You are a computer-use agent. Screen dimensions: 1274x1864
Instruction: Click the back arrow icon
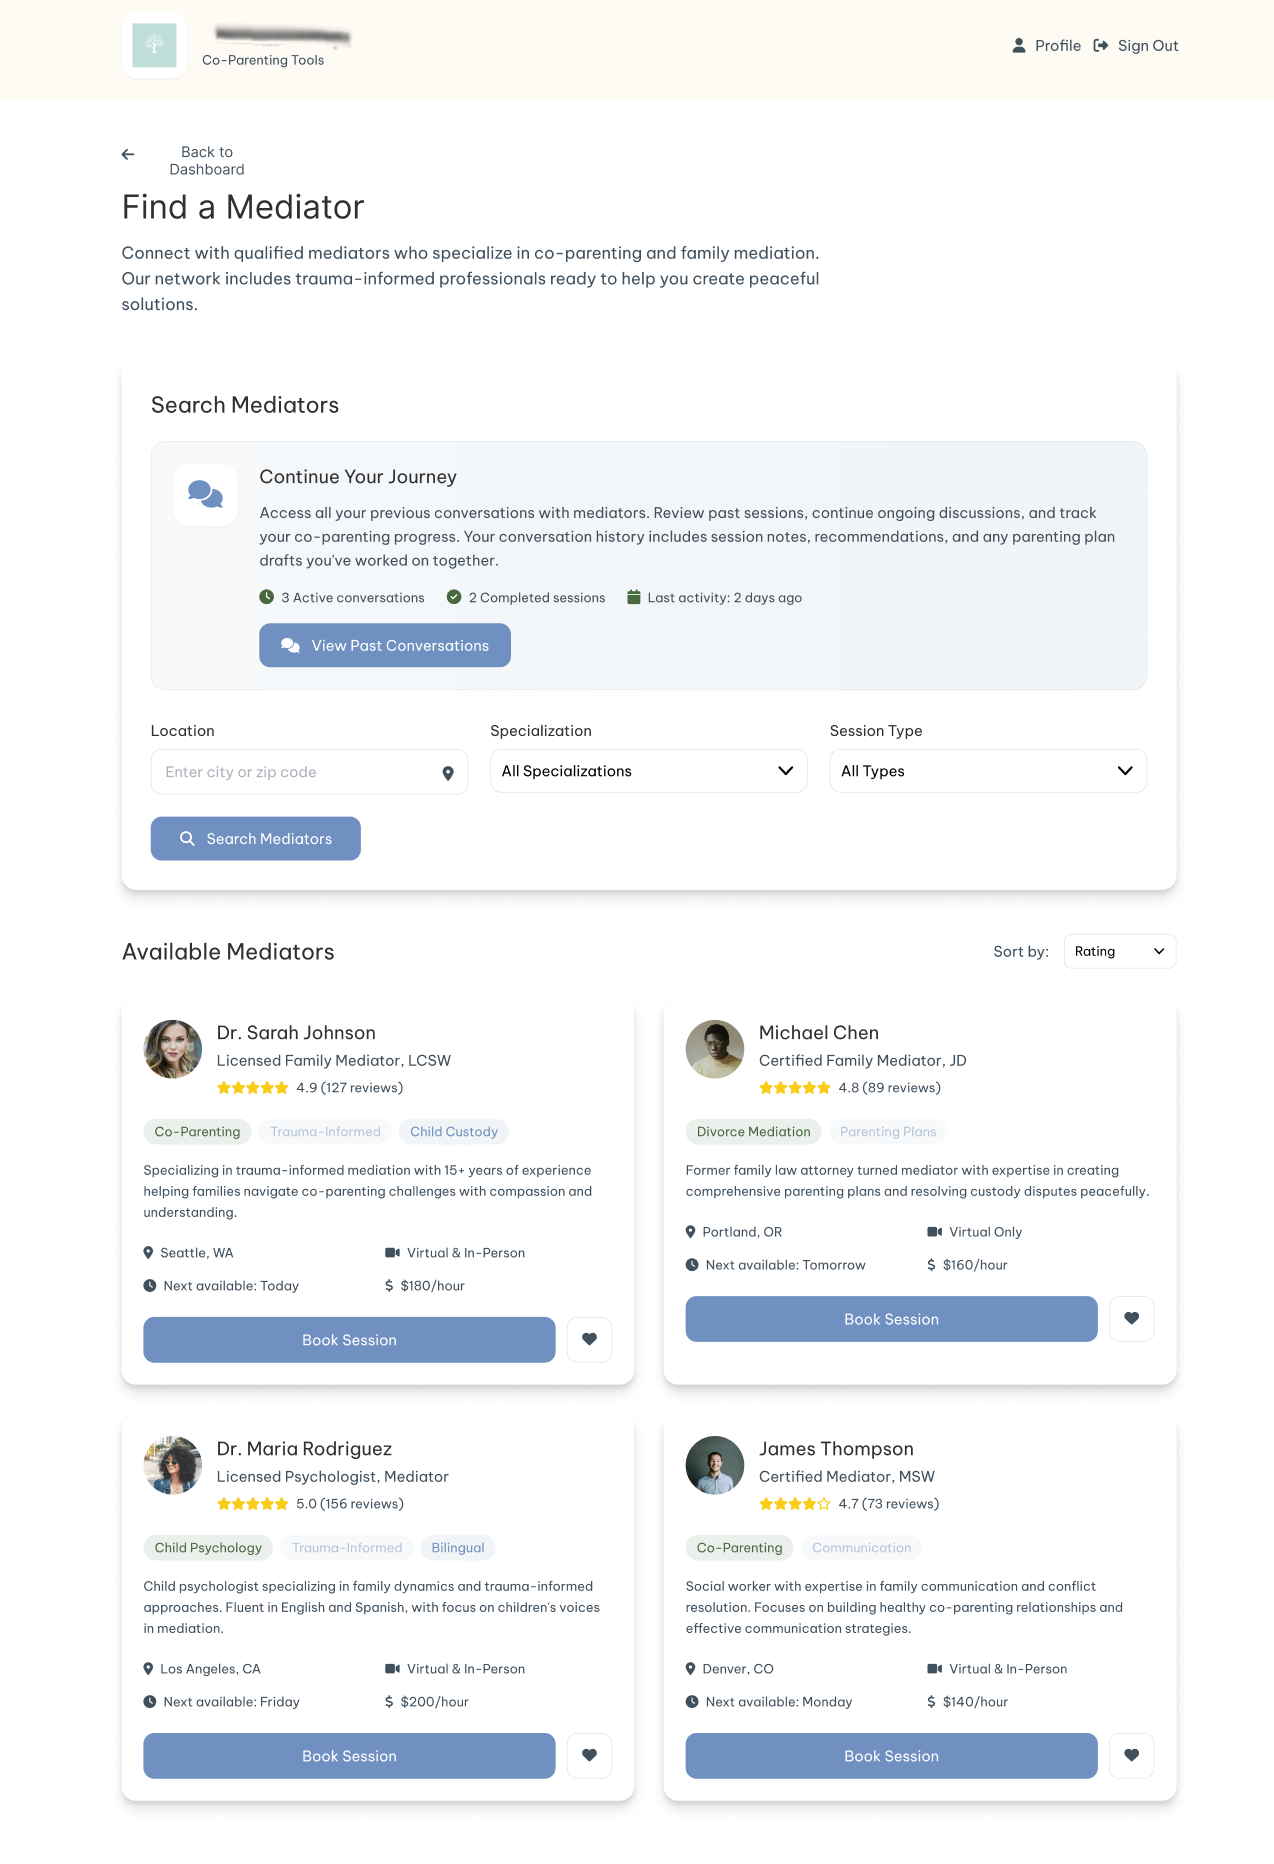pyautogui.click(x=128, y=154)
